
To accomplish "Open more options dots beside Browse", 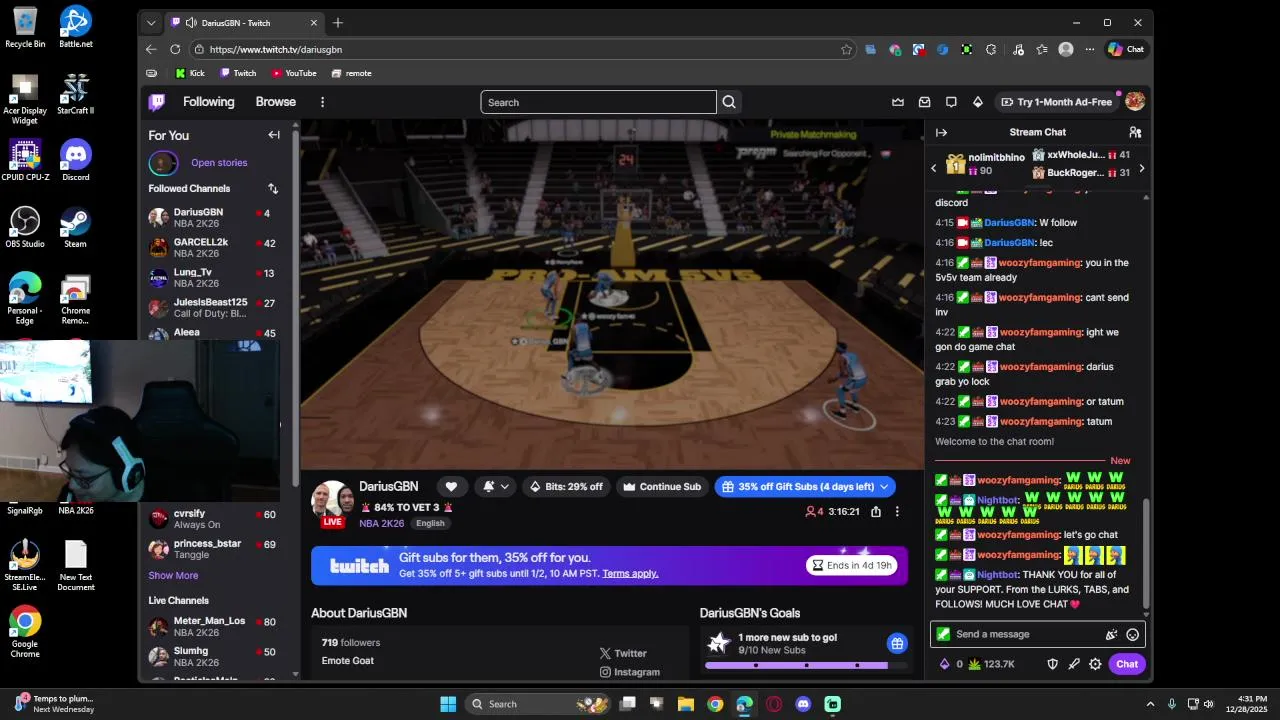I will [x=322, y=102].
